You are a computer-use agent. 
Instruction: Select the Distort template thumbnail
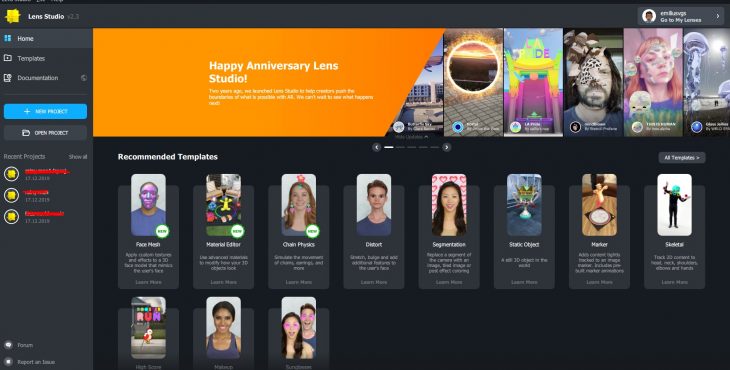coord(374,205)
